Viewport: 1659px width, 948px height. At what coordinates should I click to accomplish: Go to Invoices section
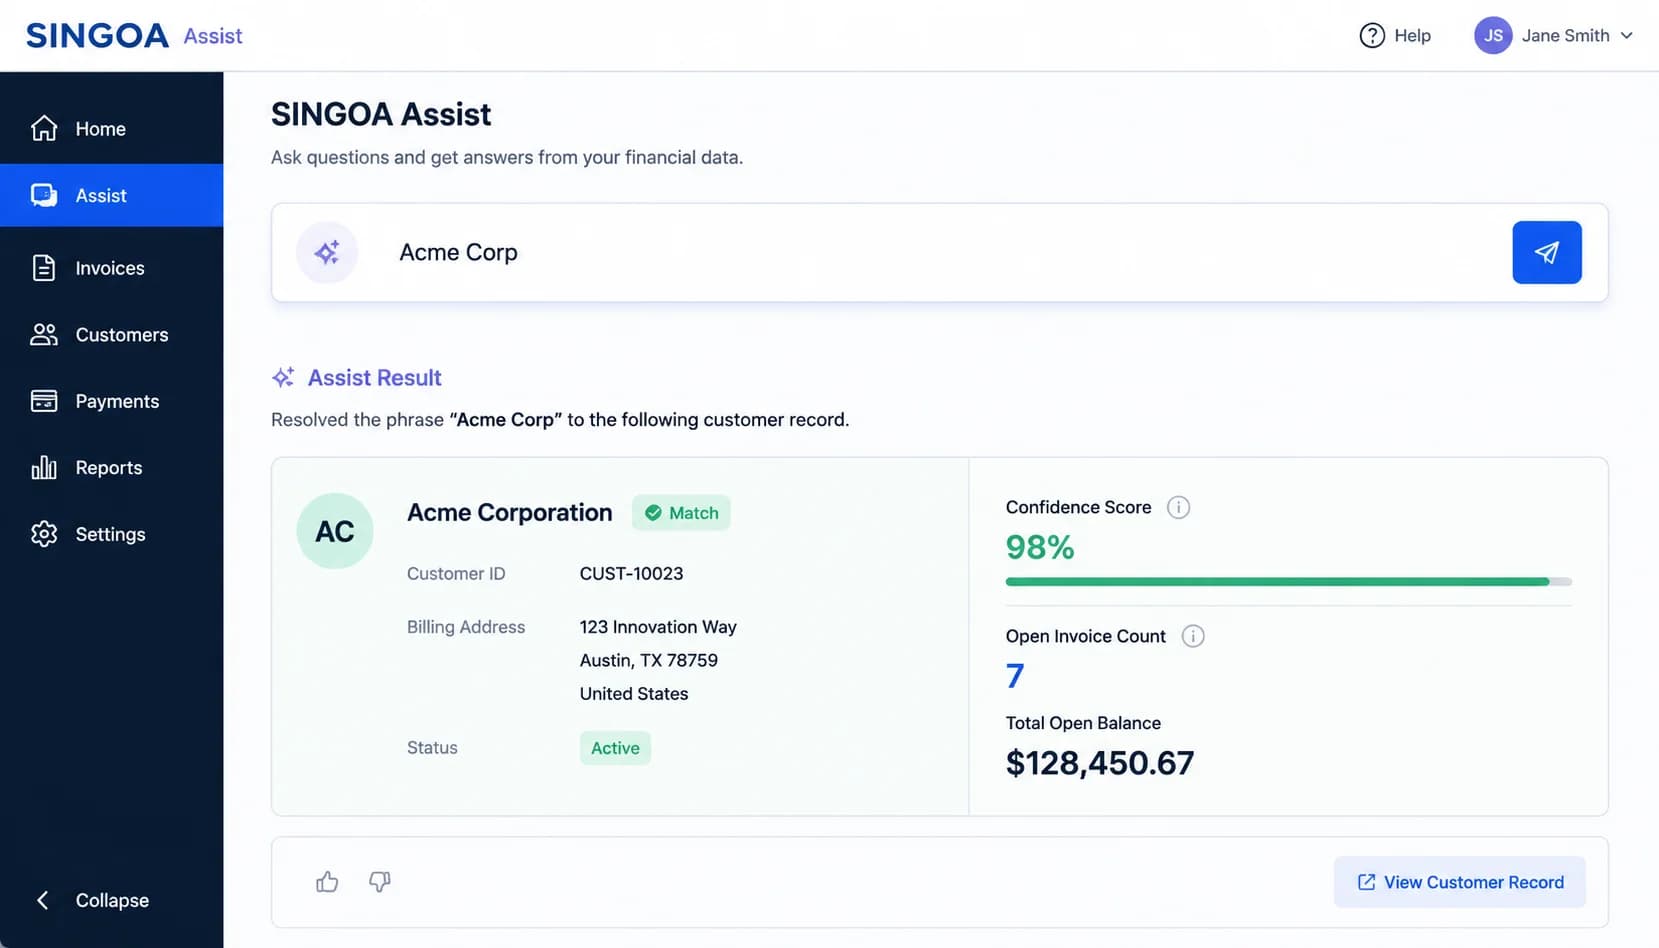pos(110,268)
